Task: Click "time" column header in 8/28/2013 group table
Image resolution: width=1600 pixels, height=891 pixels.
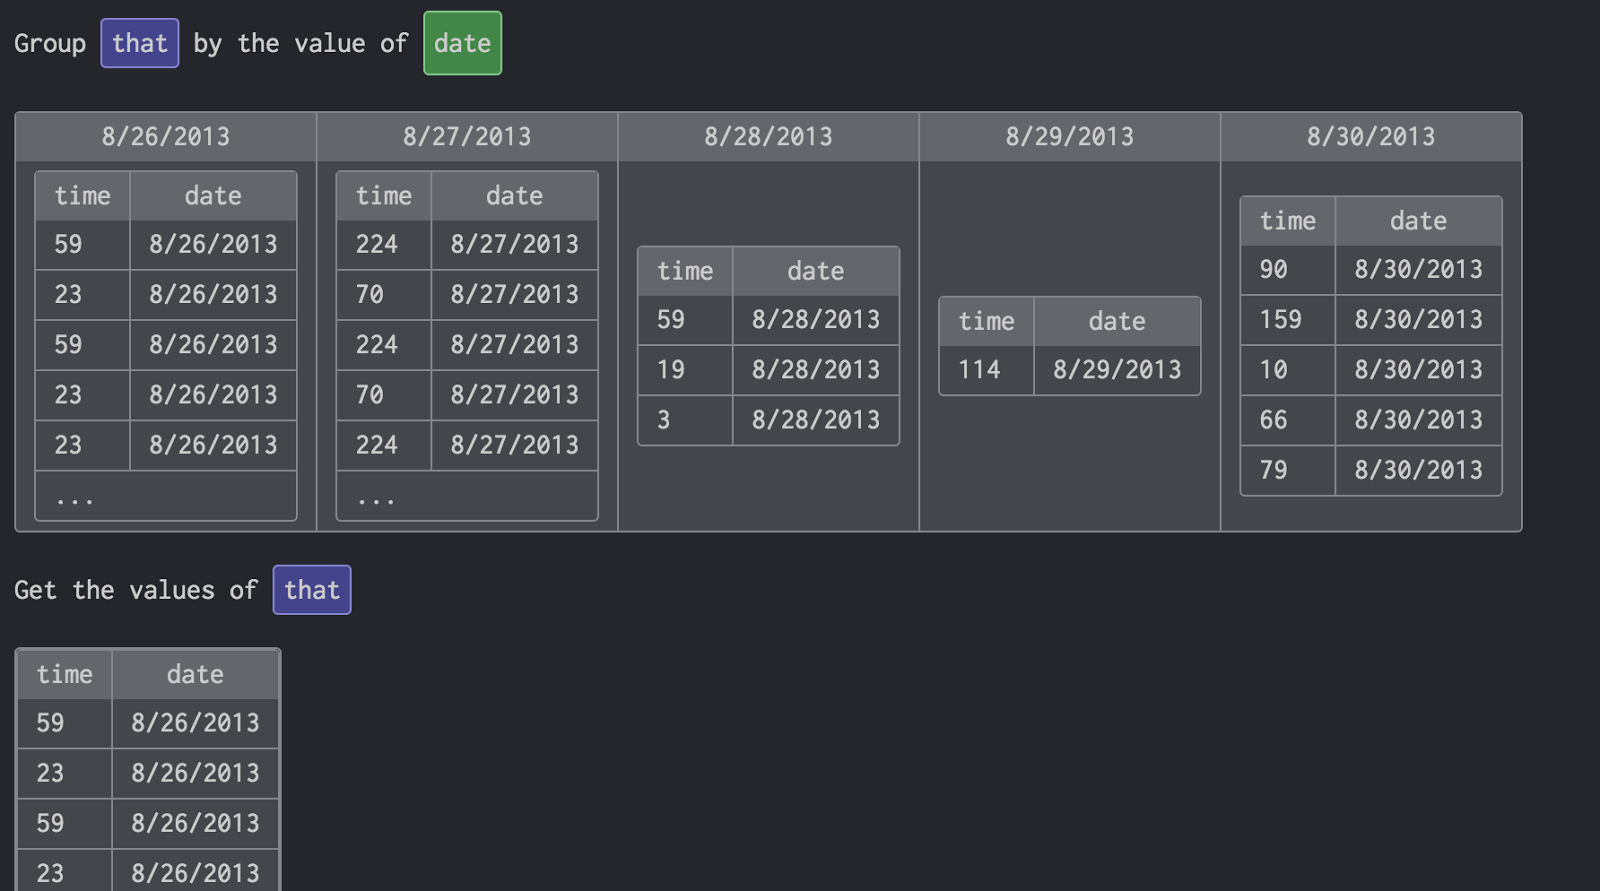Action: pos(685,271)
